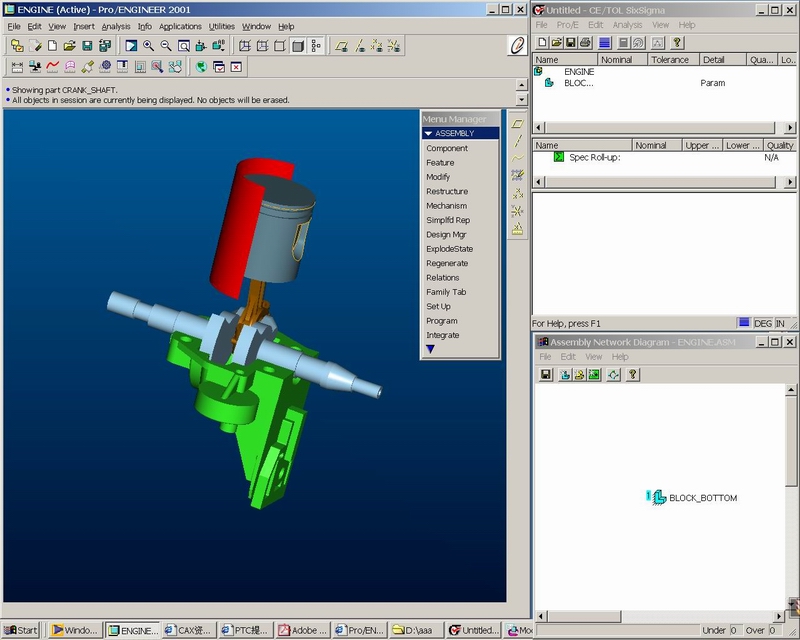Viewport: 800px width, 640px height.
Task: Create datum curve from the right vertical toolbar
Action: click(517, 158)
